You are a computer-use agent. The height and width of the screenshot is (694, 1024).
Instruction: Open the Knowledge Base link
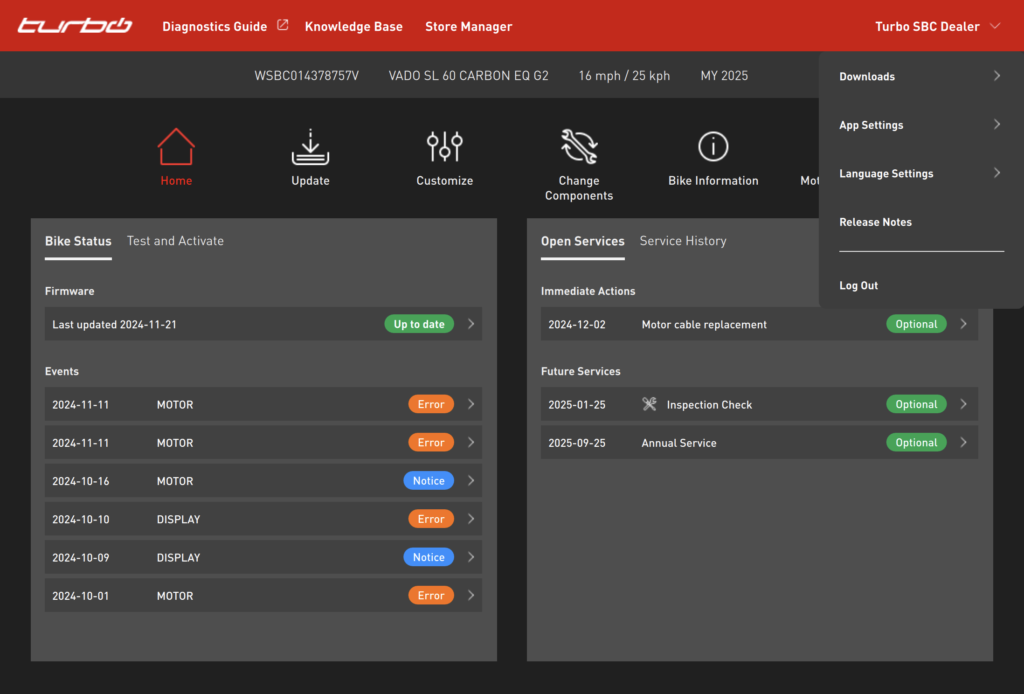(354, 27)
